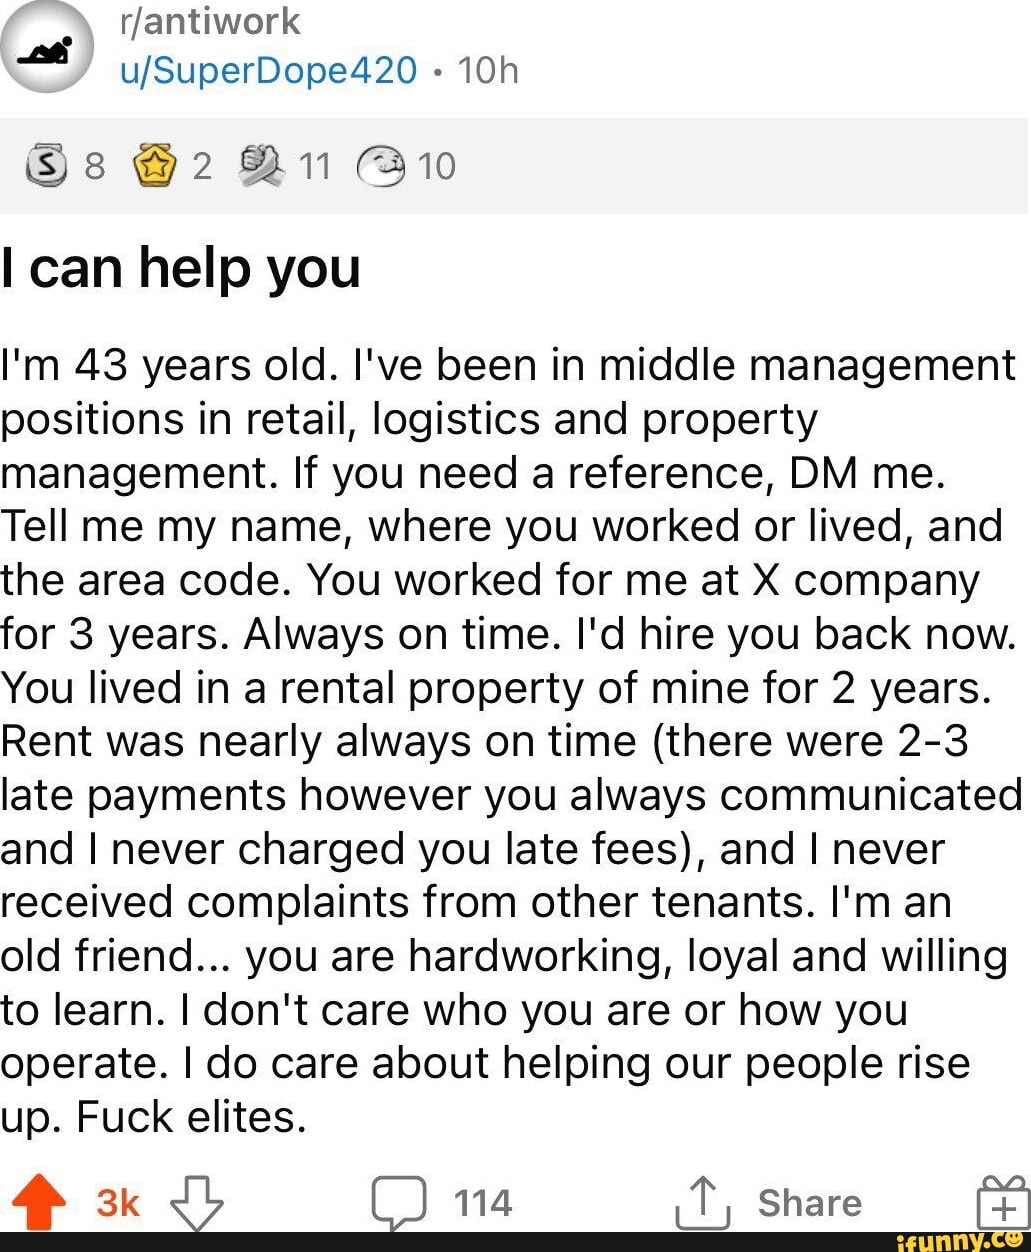The width and height of the screenshot is (1031, 1252).
Task: Downvote the post with the down arrow
Action: [196, 1202]
